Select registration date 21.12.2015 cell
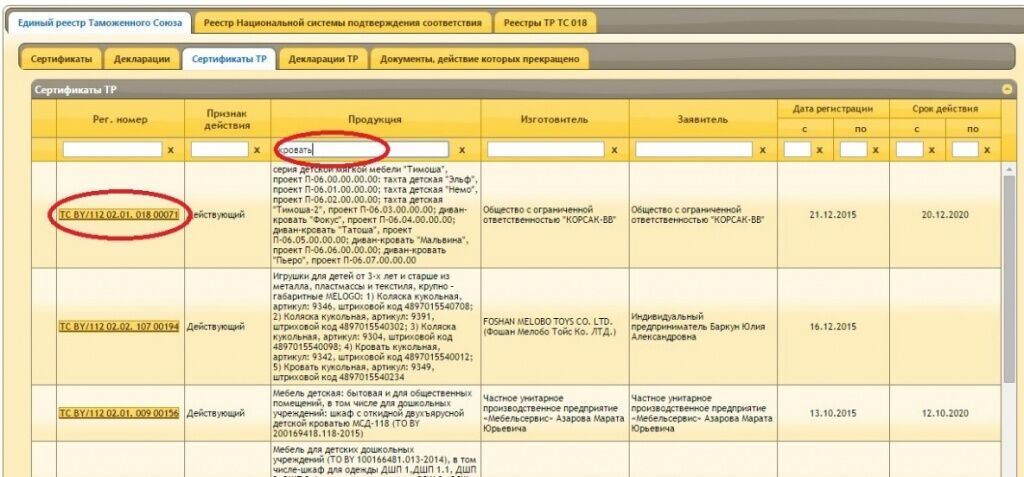 [833, 214]
